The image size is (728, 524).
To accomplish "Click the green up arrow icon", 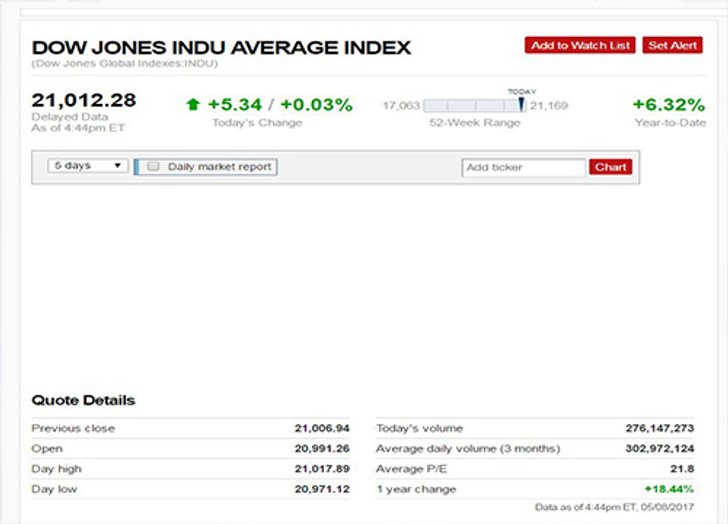I will (x=193, y=104).
